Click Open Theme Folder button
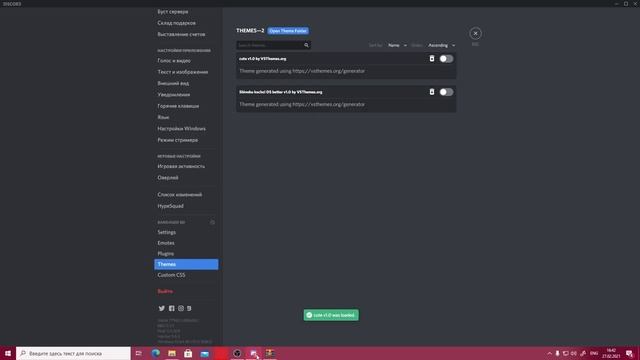 tap(288, 31)
